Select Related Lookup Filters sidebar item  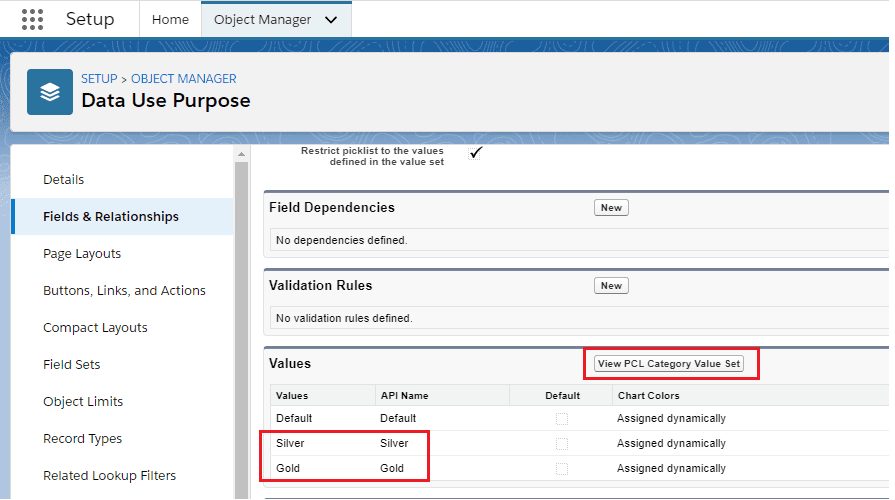tap(109, 476)
